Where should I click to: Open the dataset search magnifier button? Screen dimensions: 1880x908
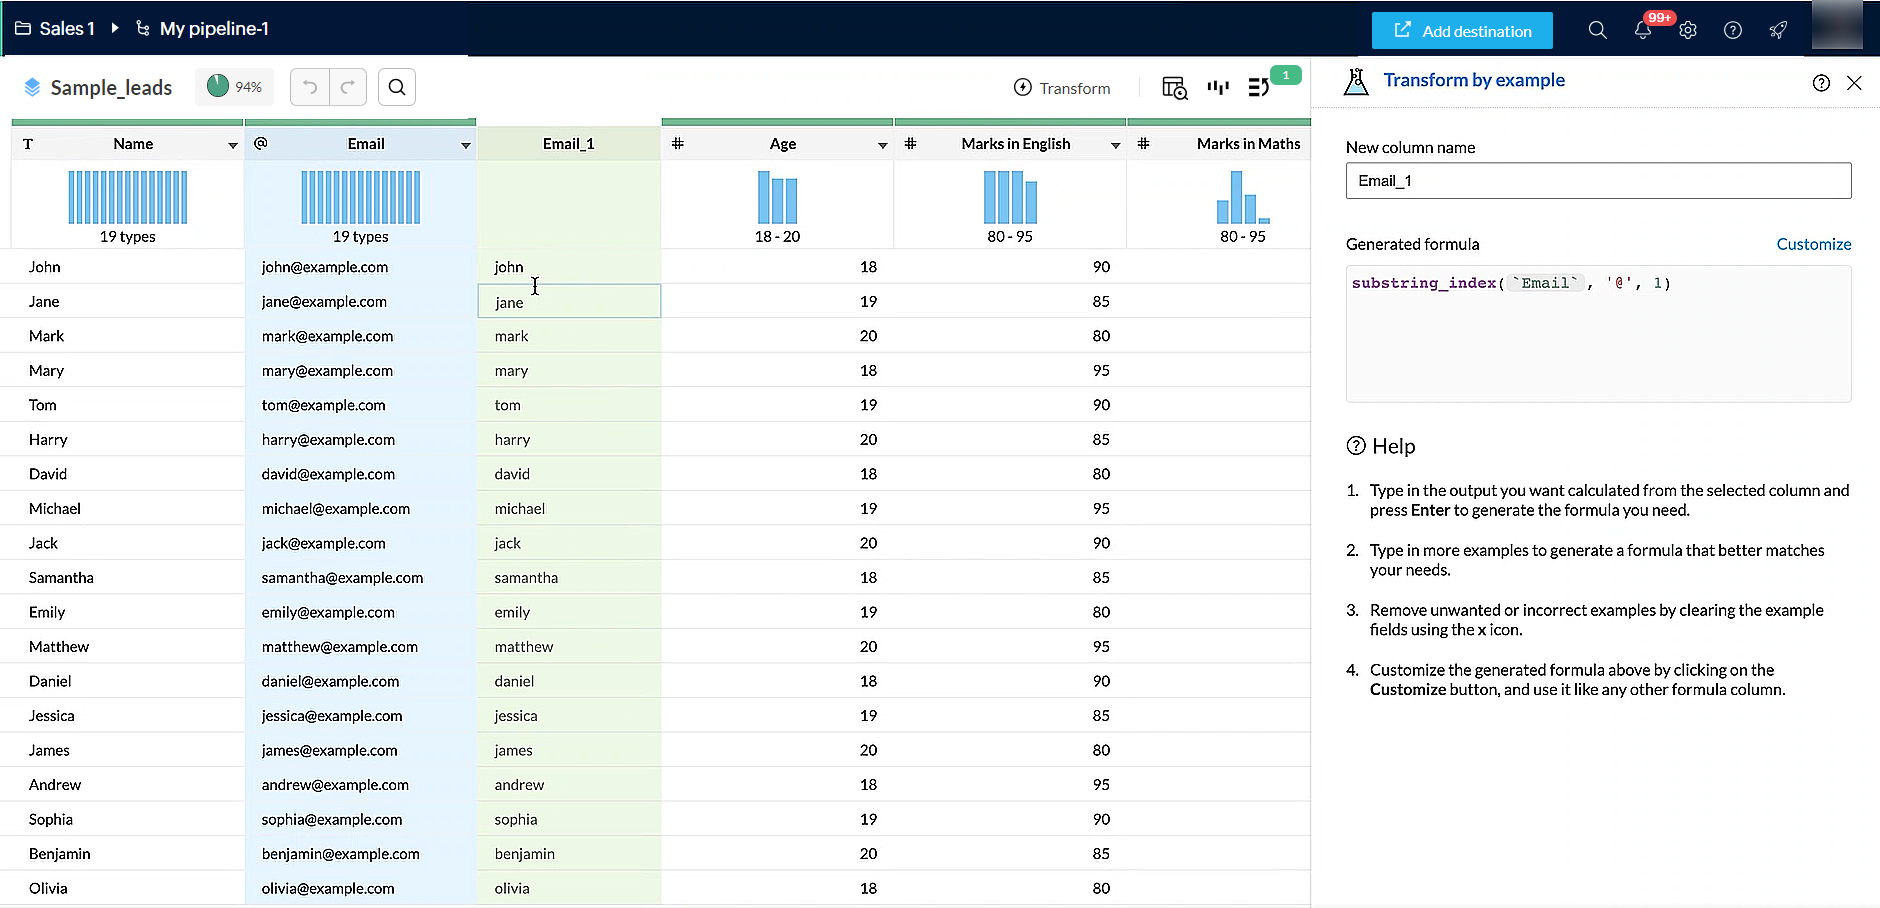pyautogui.click(x=397, y=88)
